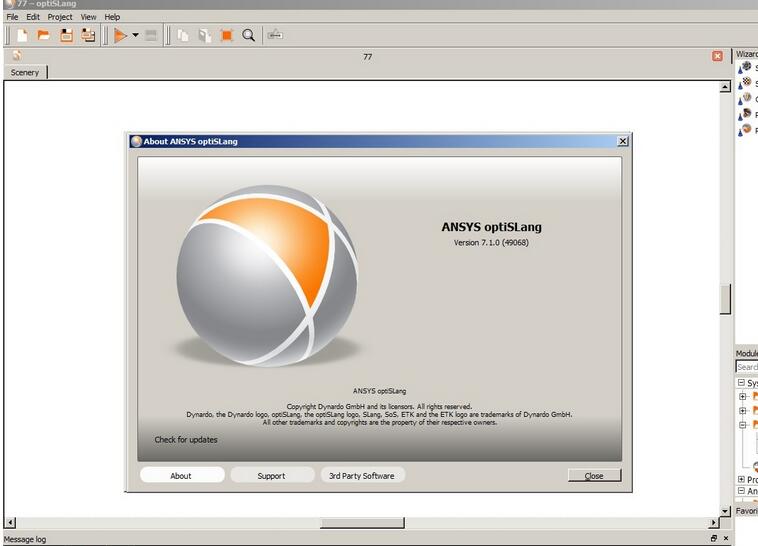Switch to the 3rd Party Software tab
Image resolution: width=758 pixels, height=546 pixels.
pos(362,475)
